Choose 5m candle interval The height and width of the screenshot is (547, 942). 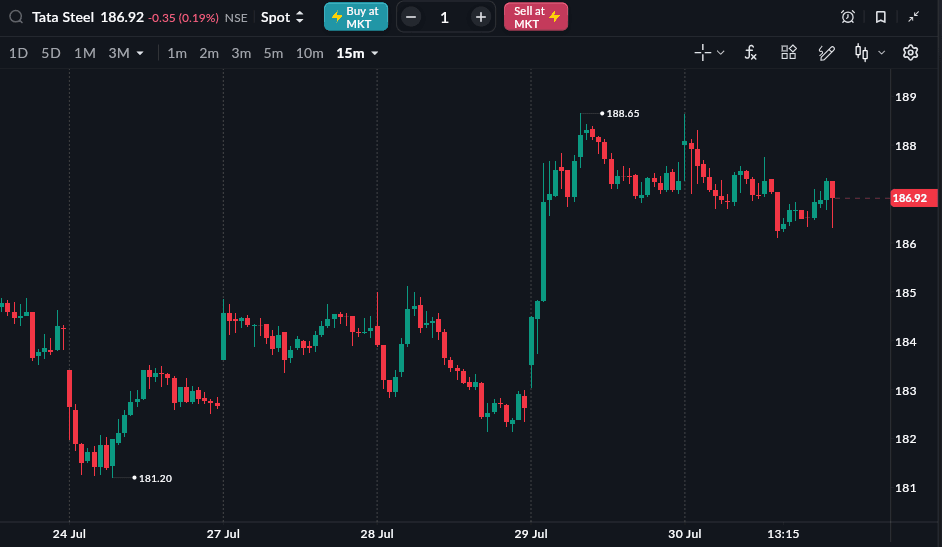(273, 53)
